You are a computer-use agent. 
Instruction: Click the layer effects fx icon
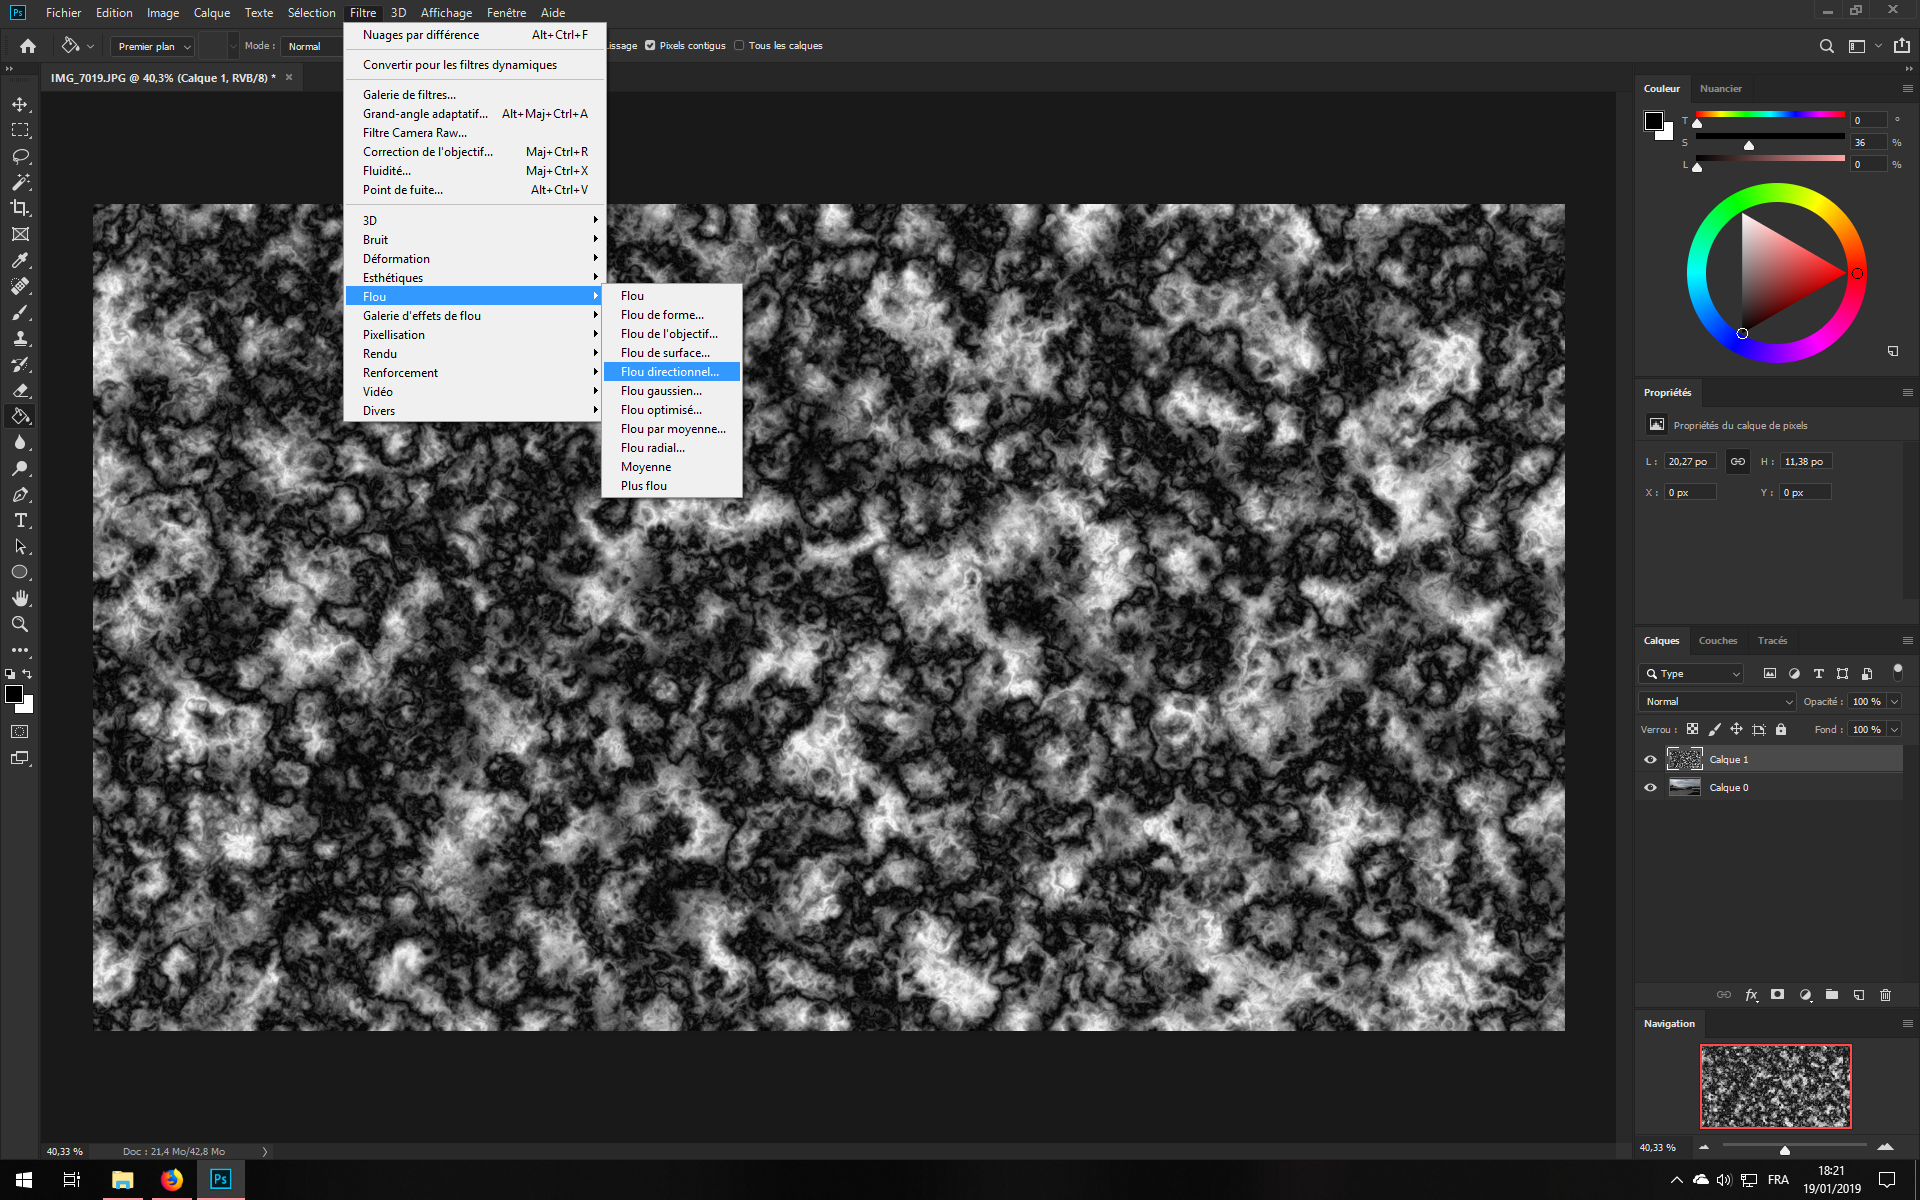[x=1751, y=995]
